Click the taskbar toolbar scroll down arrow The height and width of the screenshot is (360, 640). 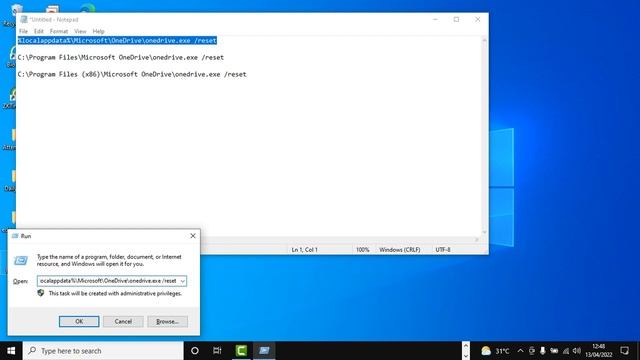[x=466, y=356]
